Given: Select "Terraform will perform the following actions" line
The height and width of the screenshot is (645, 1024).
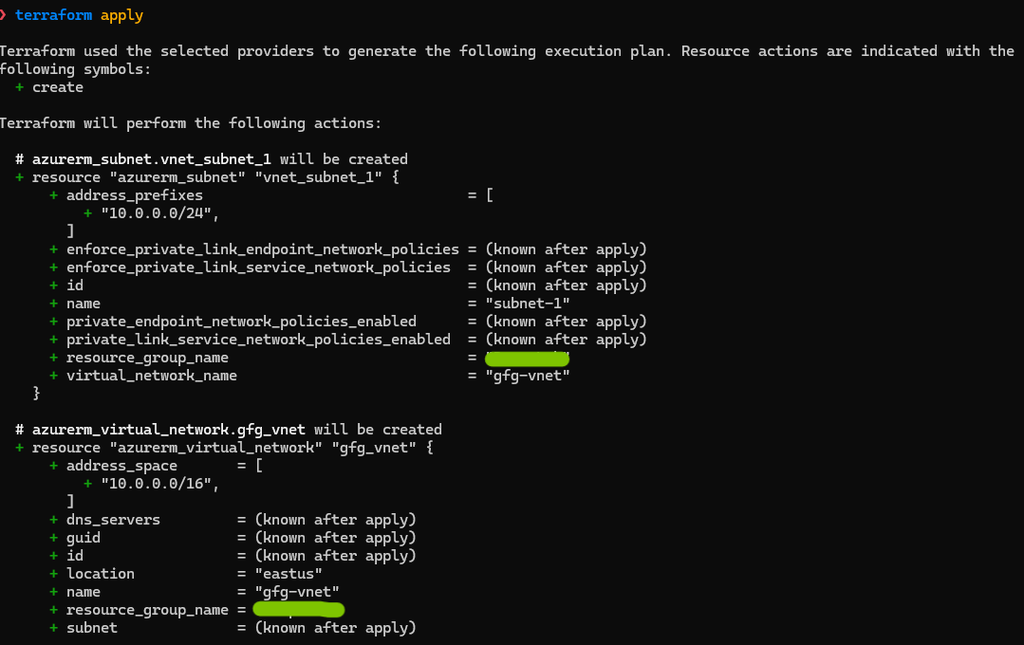Looking at the screenshot, I should 190,123.
